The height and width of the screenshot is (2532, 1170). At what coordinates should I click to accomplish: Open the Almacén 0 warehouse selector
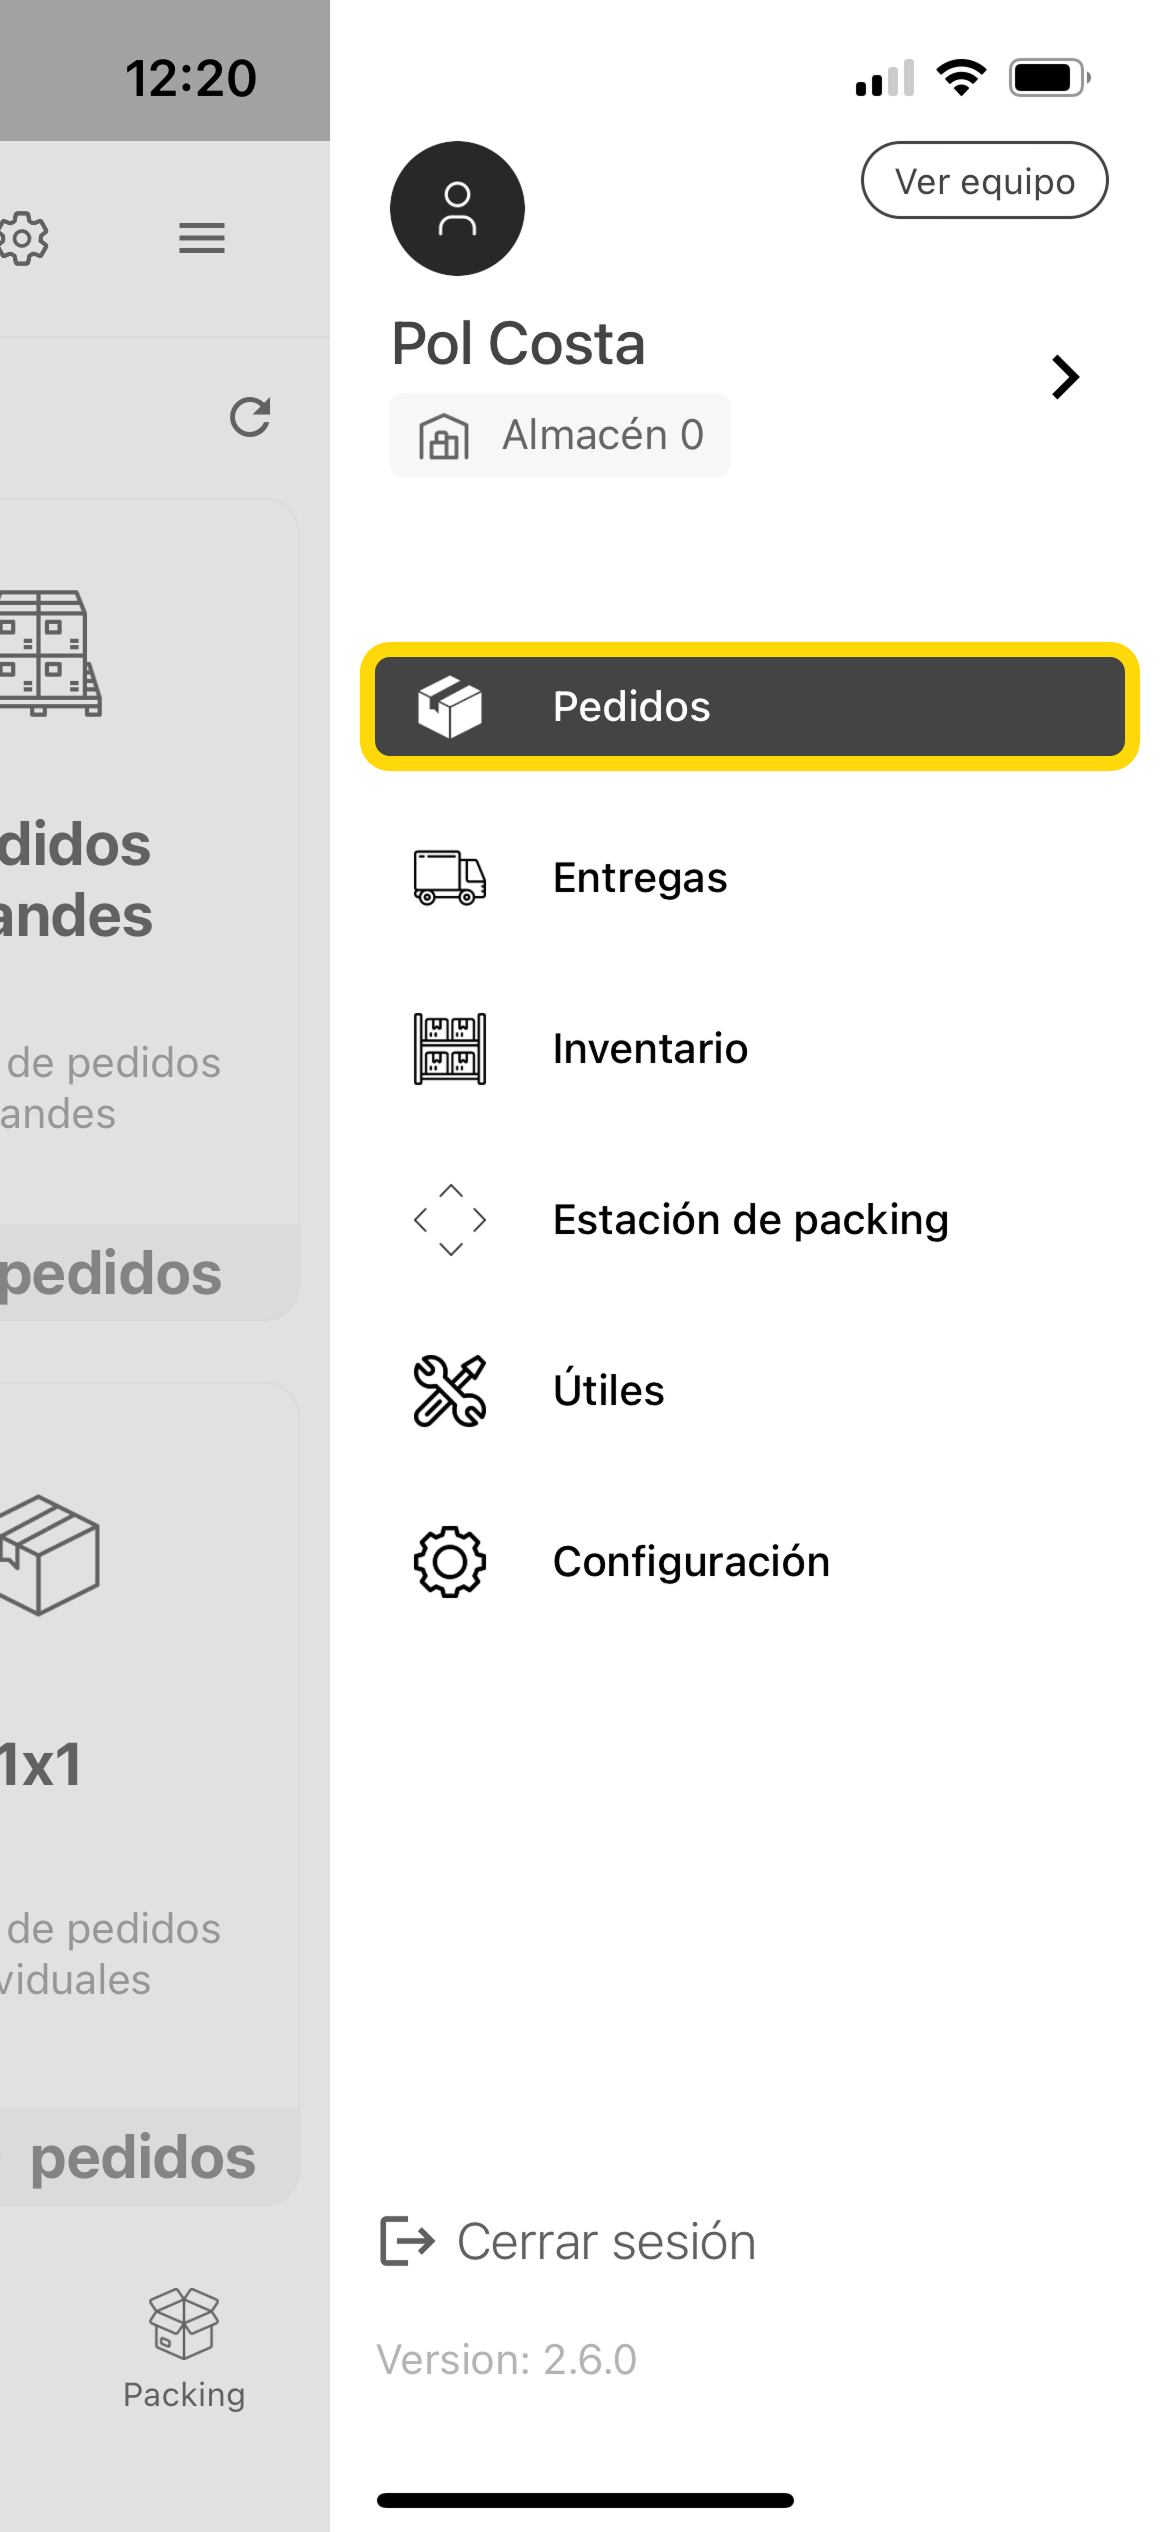click(560, 436)
